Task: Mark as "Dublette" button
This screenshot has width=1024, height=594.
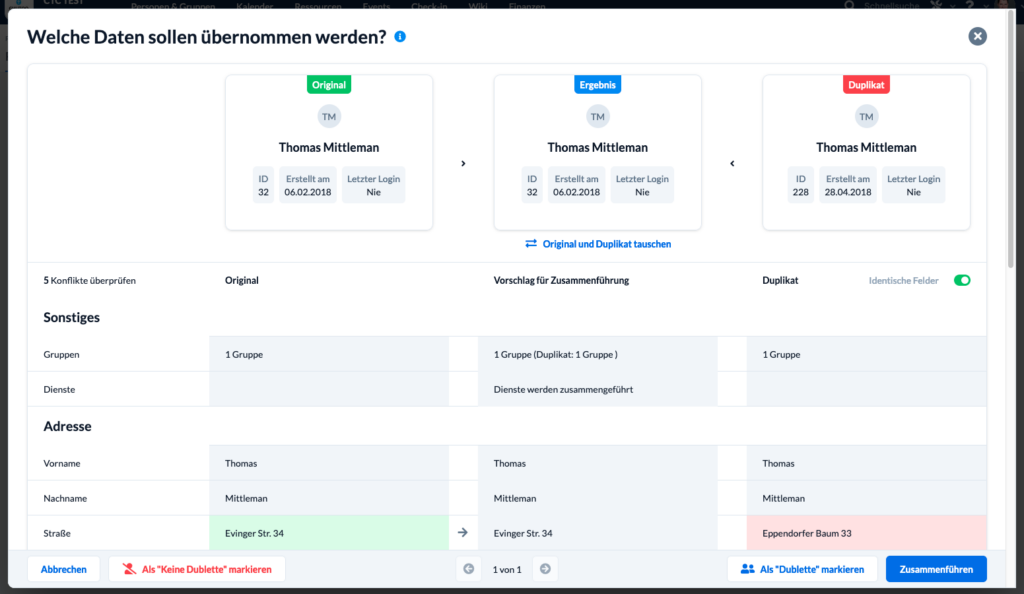Action: click(x=802, y=569)
